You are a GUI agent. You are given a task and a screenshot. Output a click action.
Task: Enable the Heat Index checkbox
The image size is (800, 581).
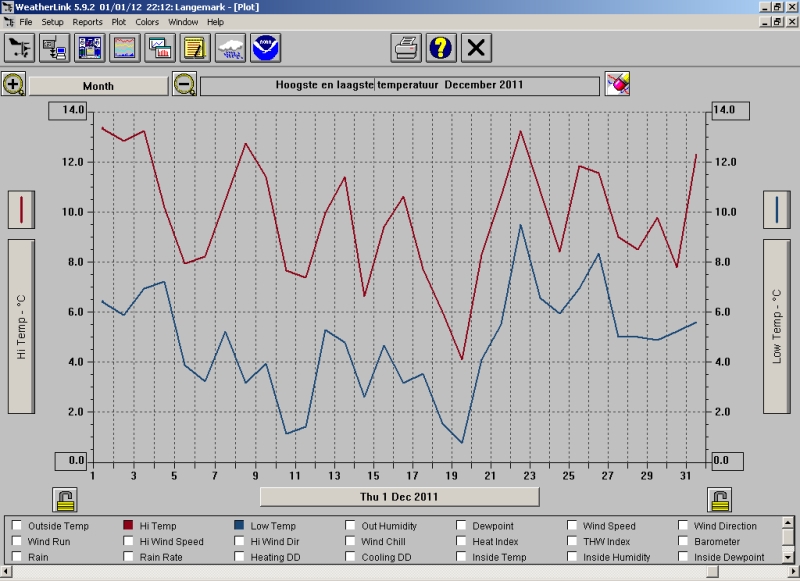461,541
